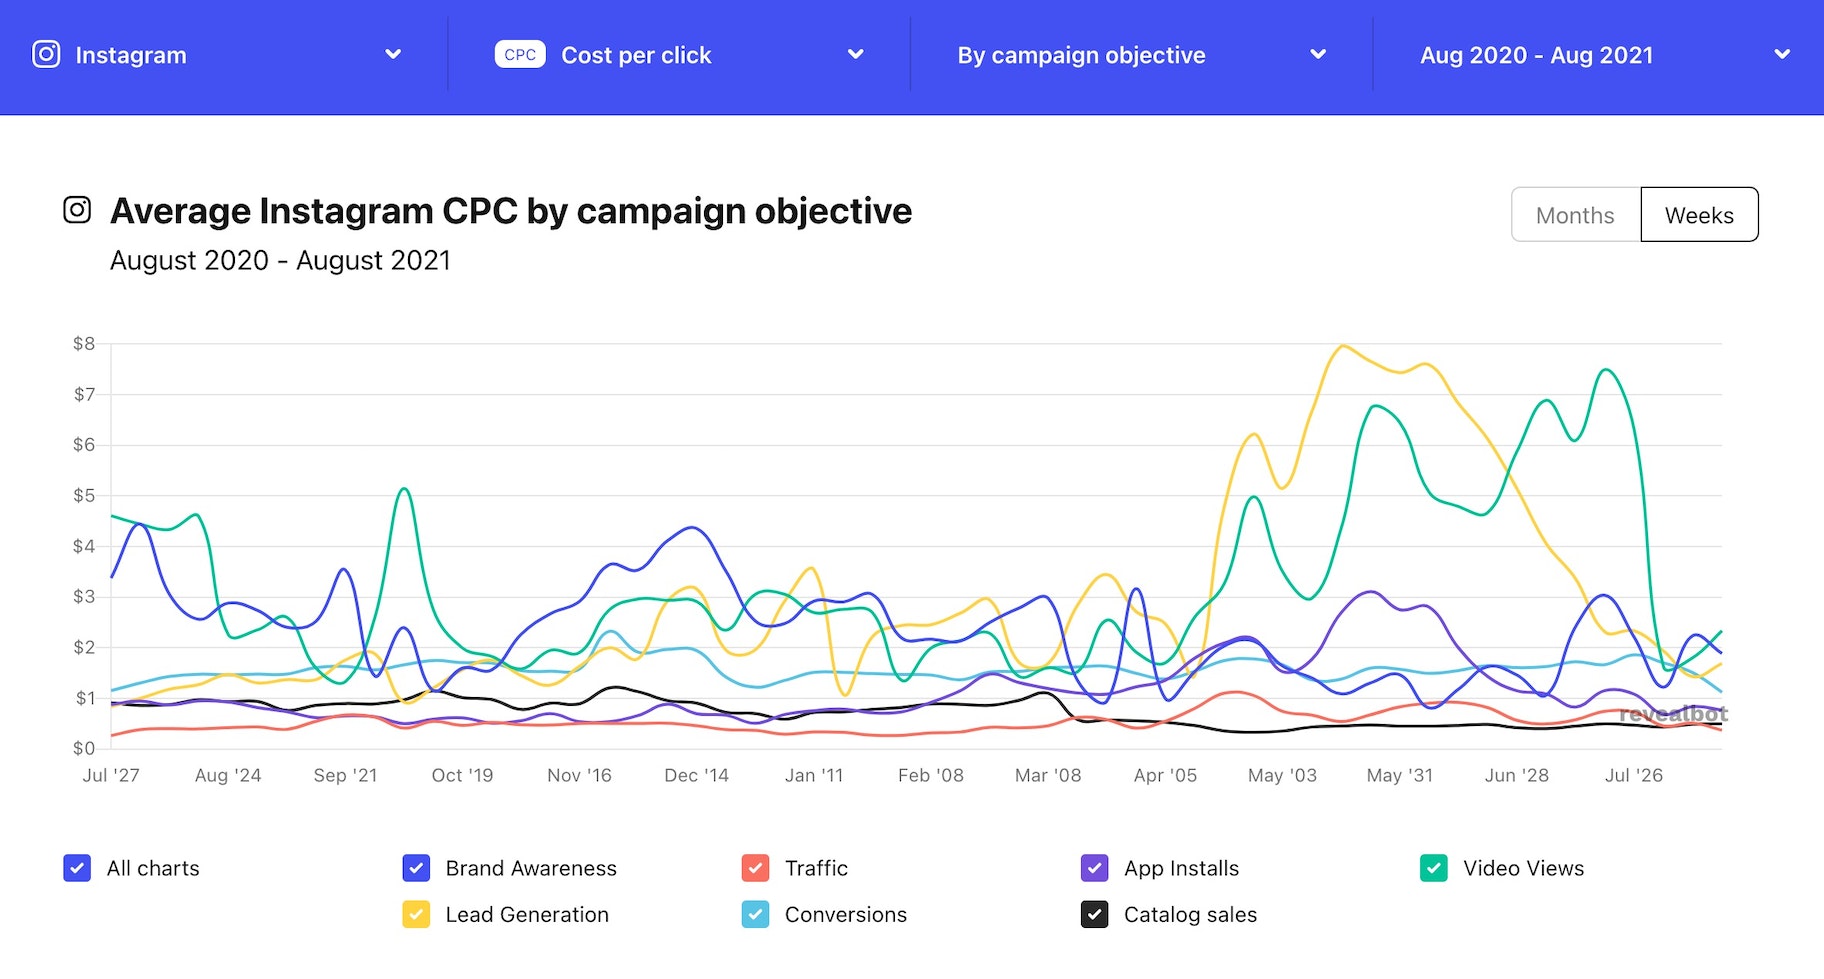Uncheck the Lead Generation checkbox

point(416,914)
